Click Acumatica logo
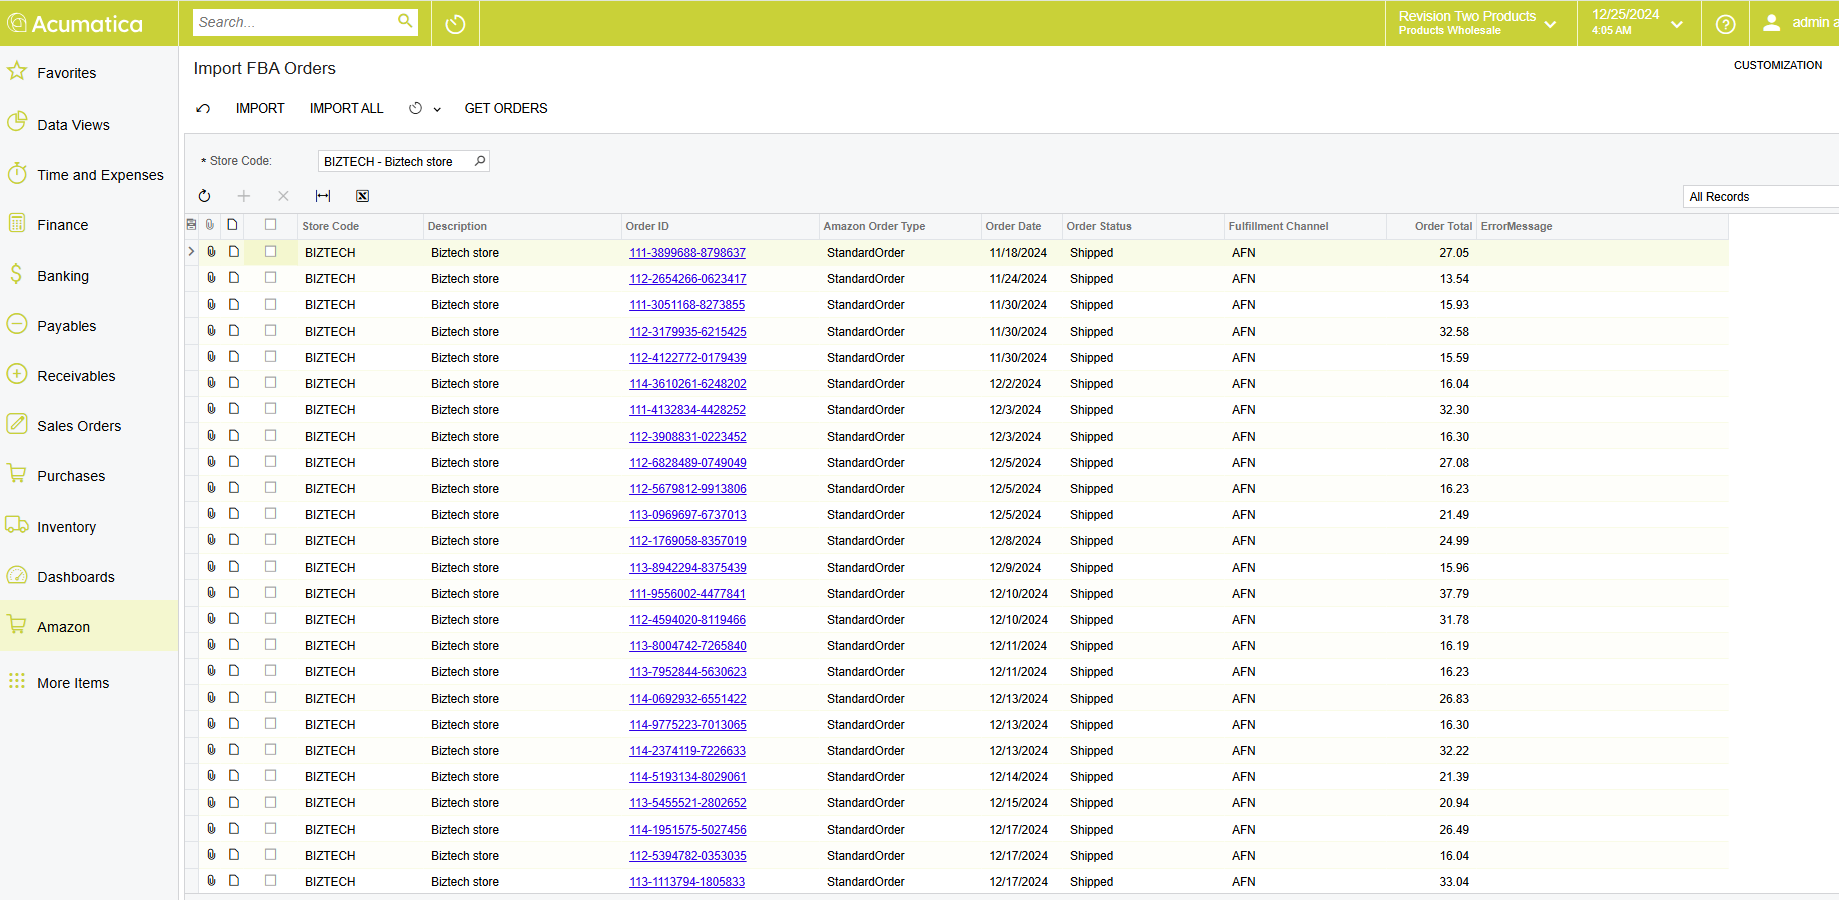The height and width of the screenshot is (900, 1839). click(x=75, y=23)
